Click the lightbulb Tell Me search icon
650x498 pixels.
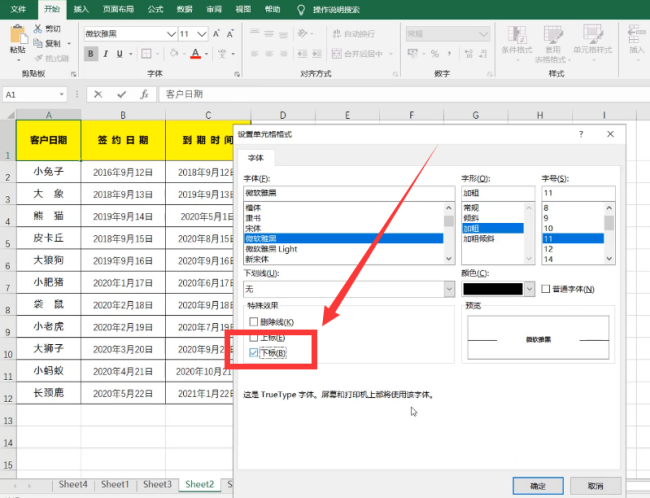(x=301, y=10)
